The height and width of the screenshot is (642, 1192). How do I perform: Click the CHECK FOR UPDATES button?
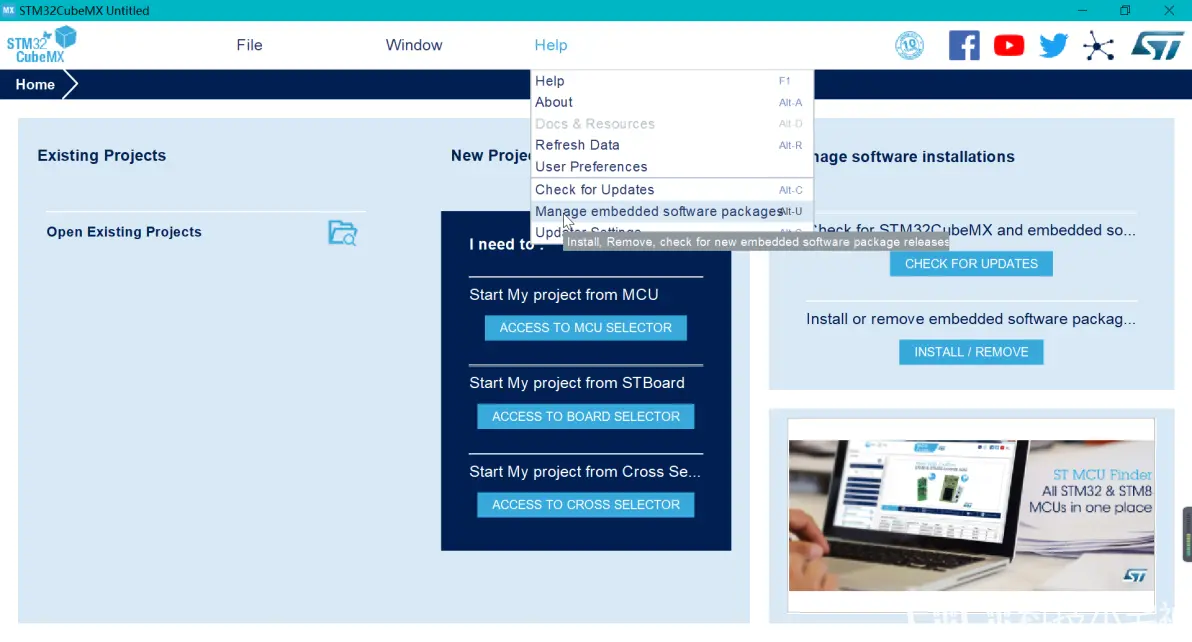tap(971, 264)
